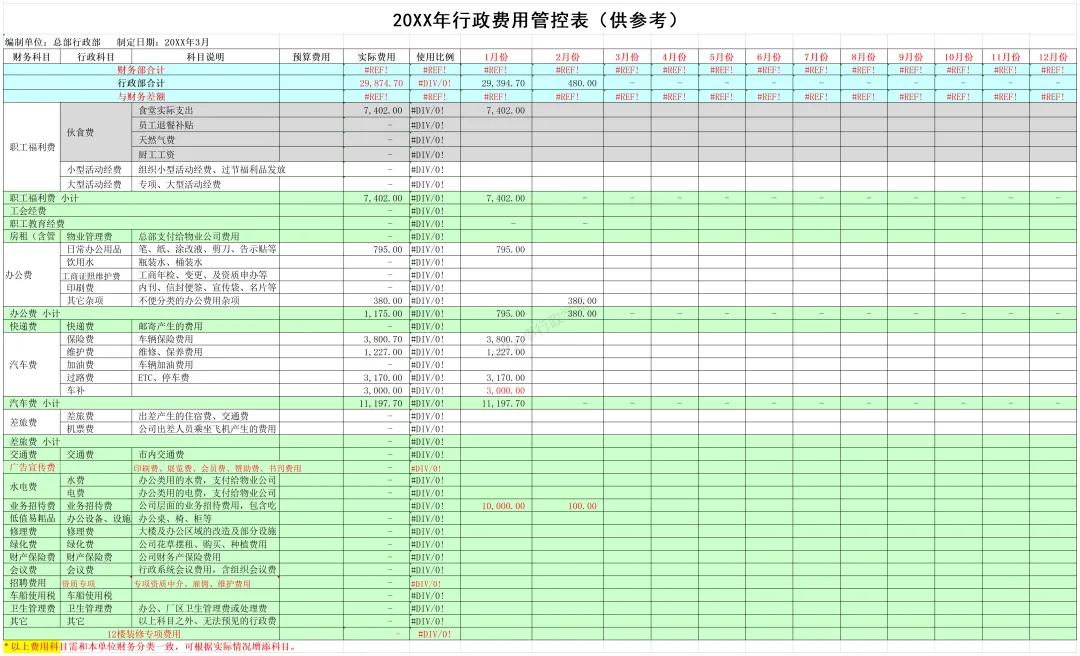Click the '实际费用' column header
1080x656 pixels.
377,57
